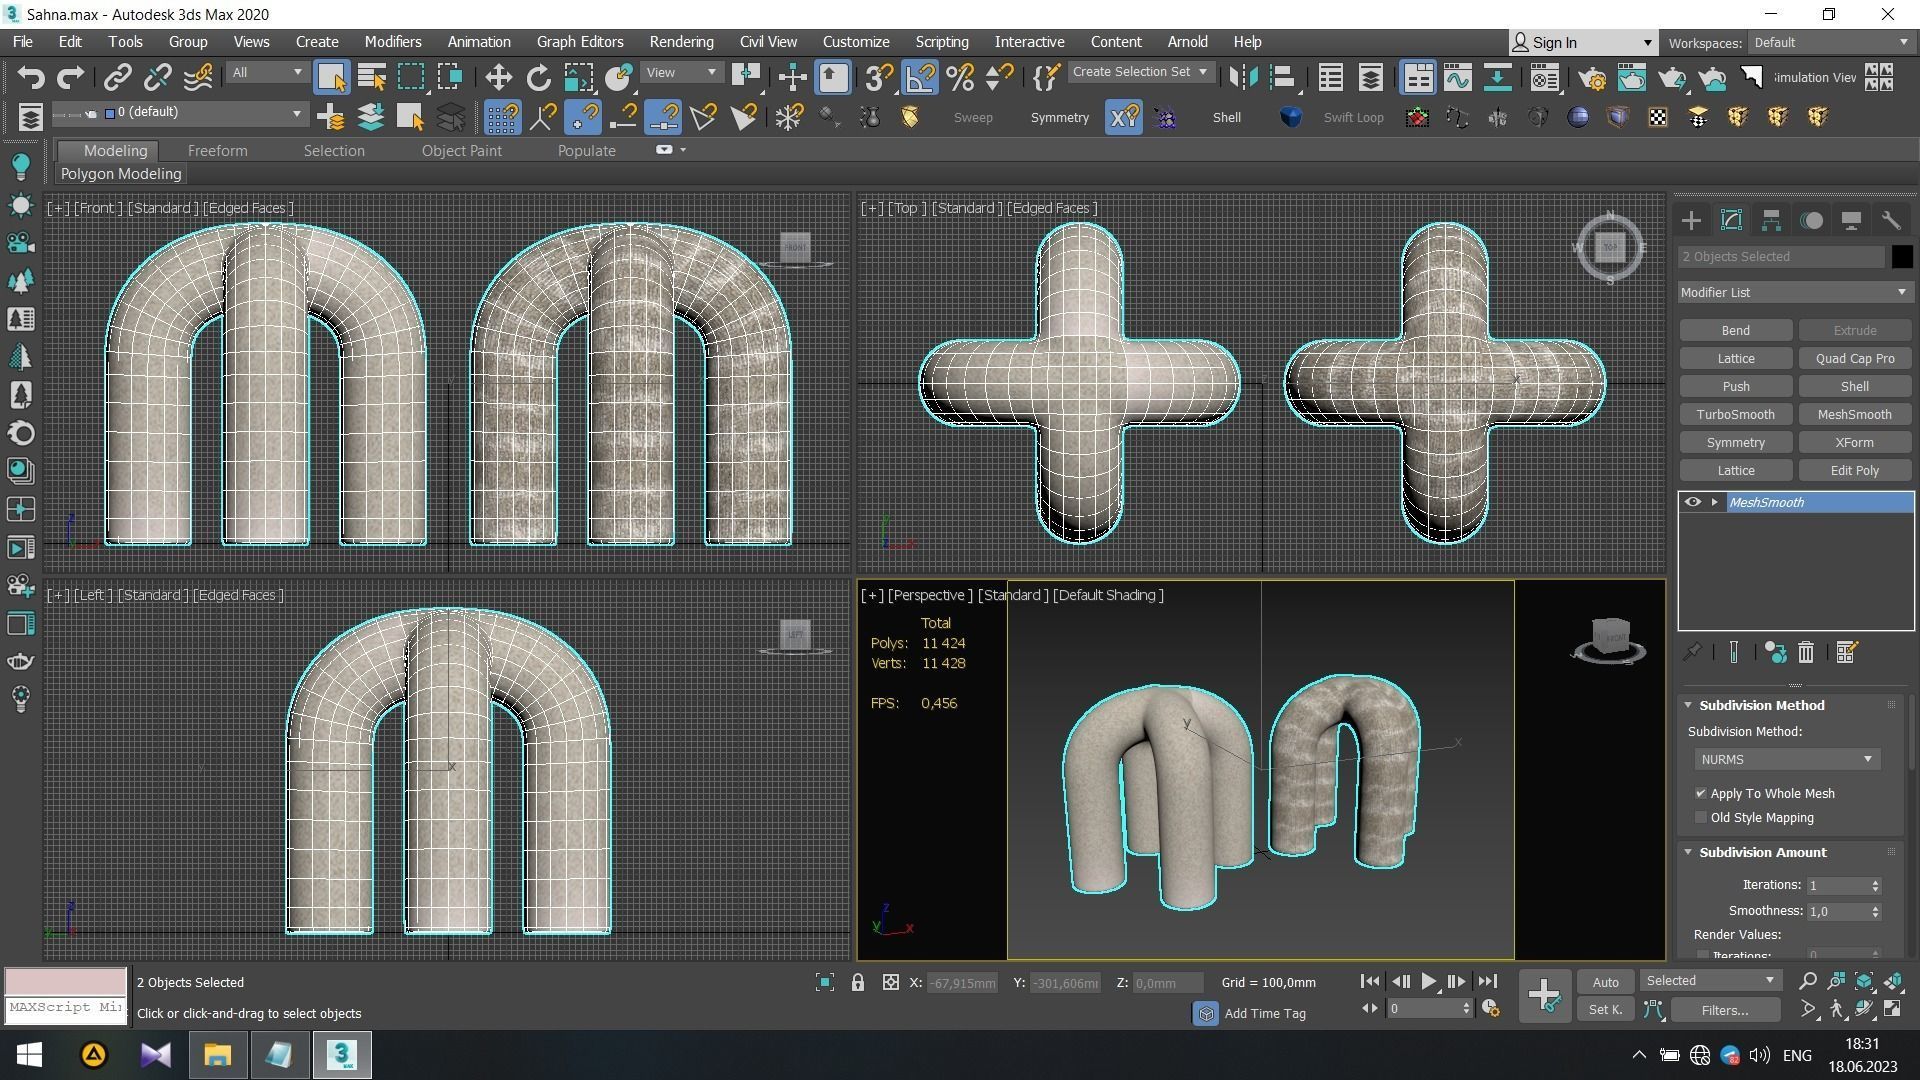Open the Rendering menu
1920x1080 pixels.
(680, 42)
